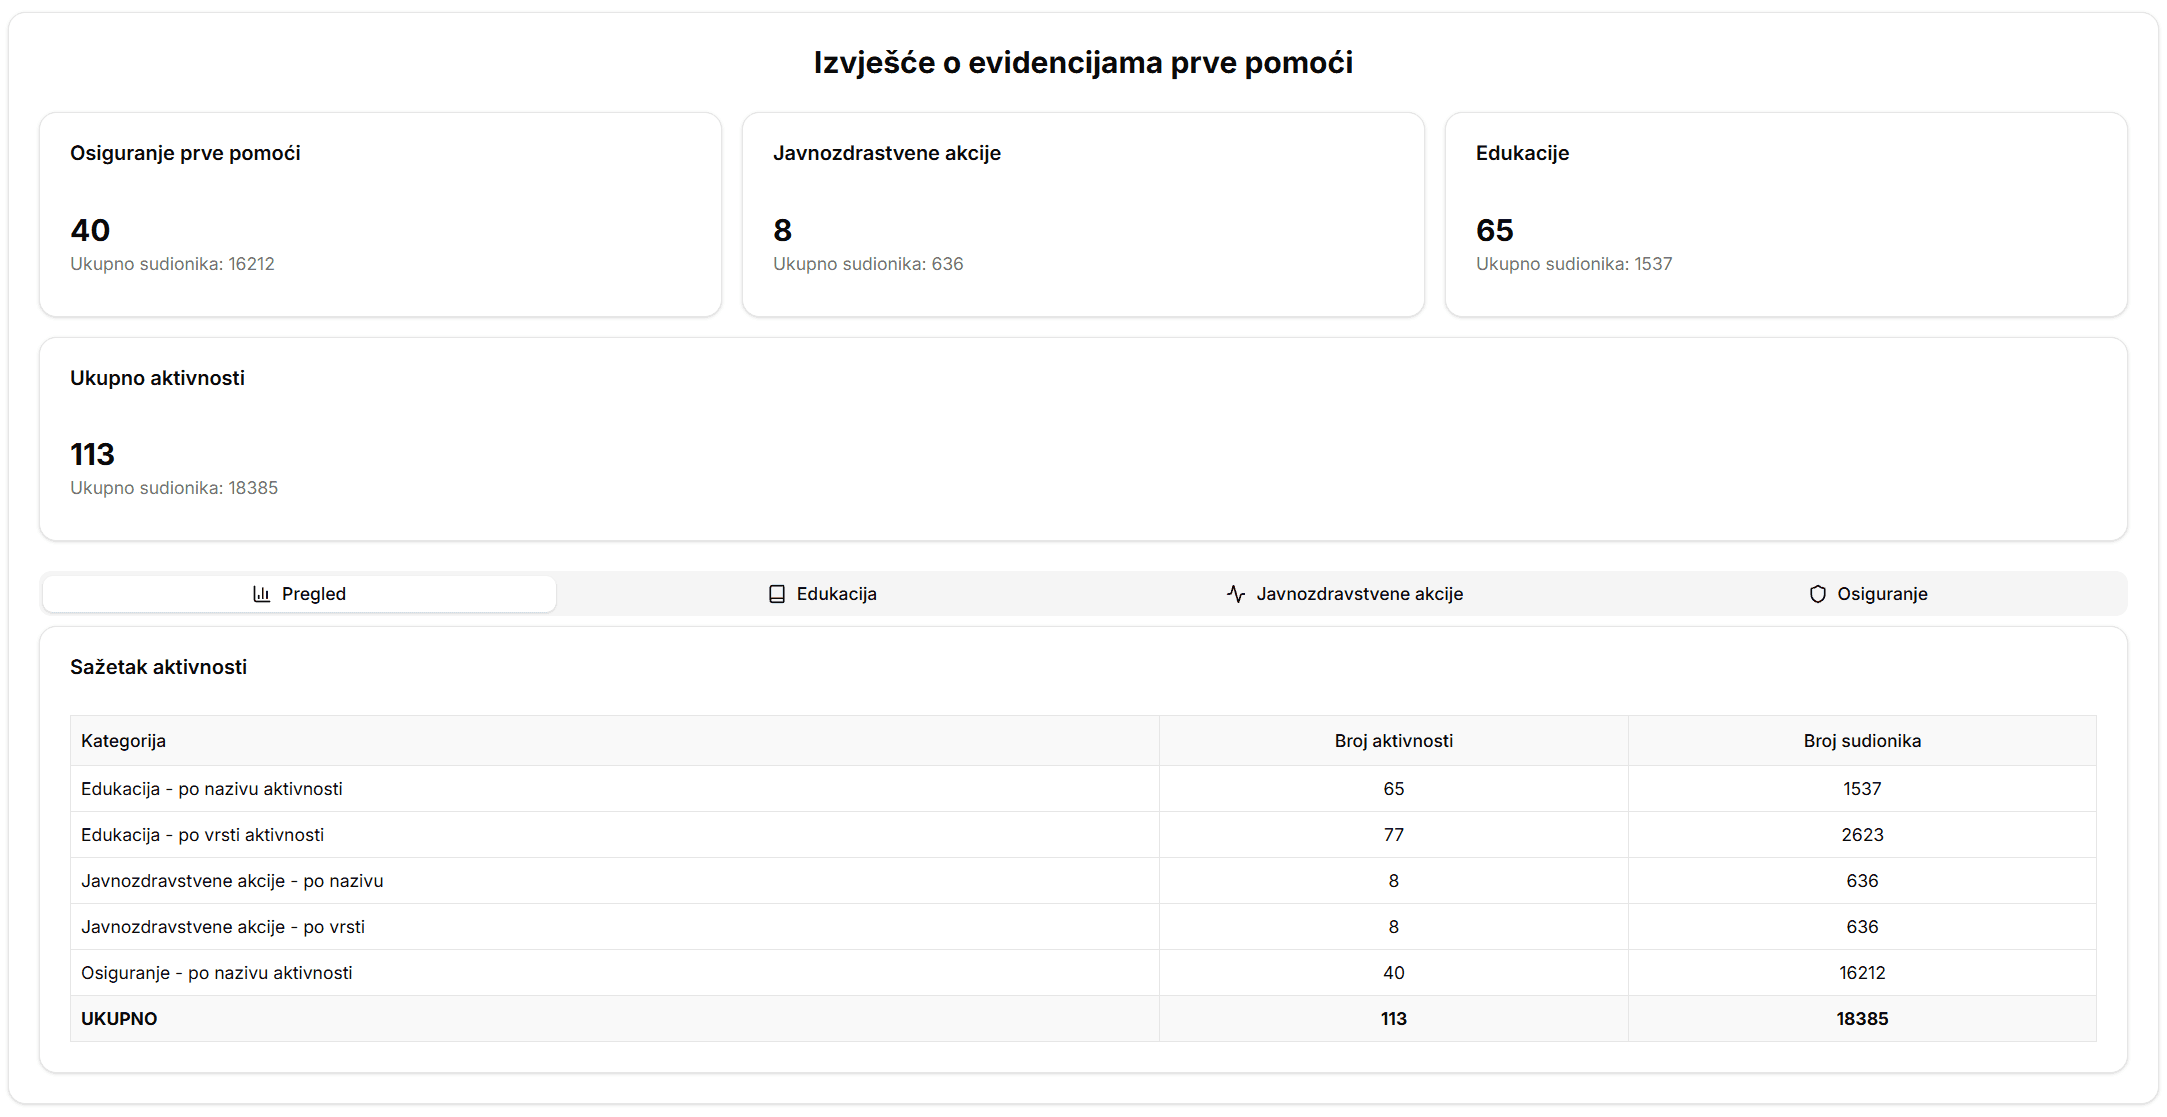Click the Broj aktivnosti column header

[x=1393, y=741]
